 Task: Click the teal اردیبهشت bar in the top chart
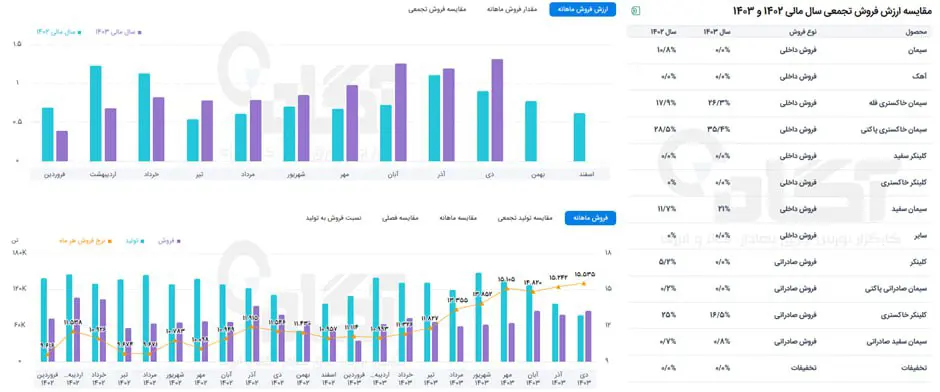point(95,113)
